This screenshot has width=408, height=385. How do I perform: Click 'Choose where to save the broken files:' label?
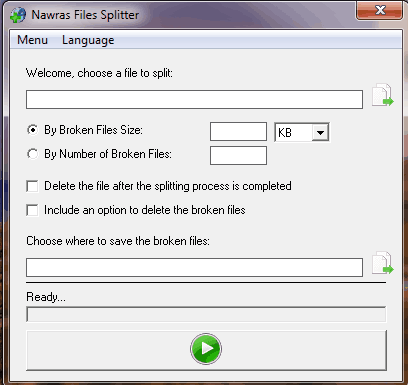(x=118, y=241)
